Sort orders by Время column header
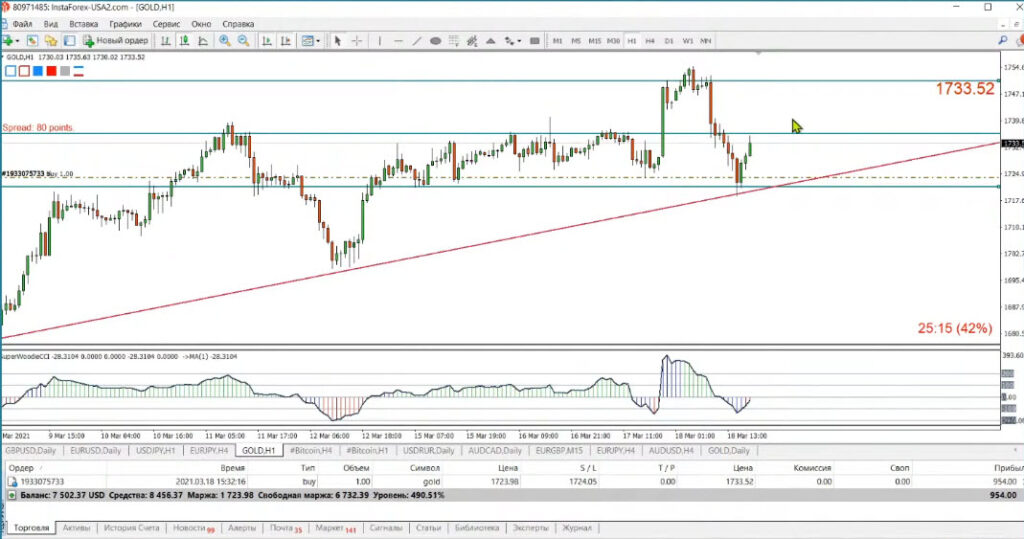 [x=232, y=468]
